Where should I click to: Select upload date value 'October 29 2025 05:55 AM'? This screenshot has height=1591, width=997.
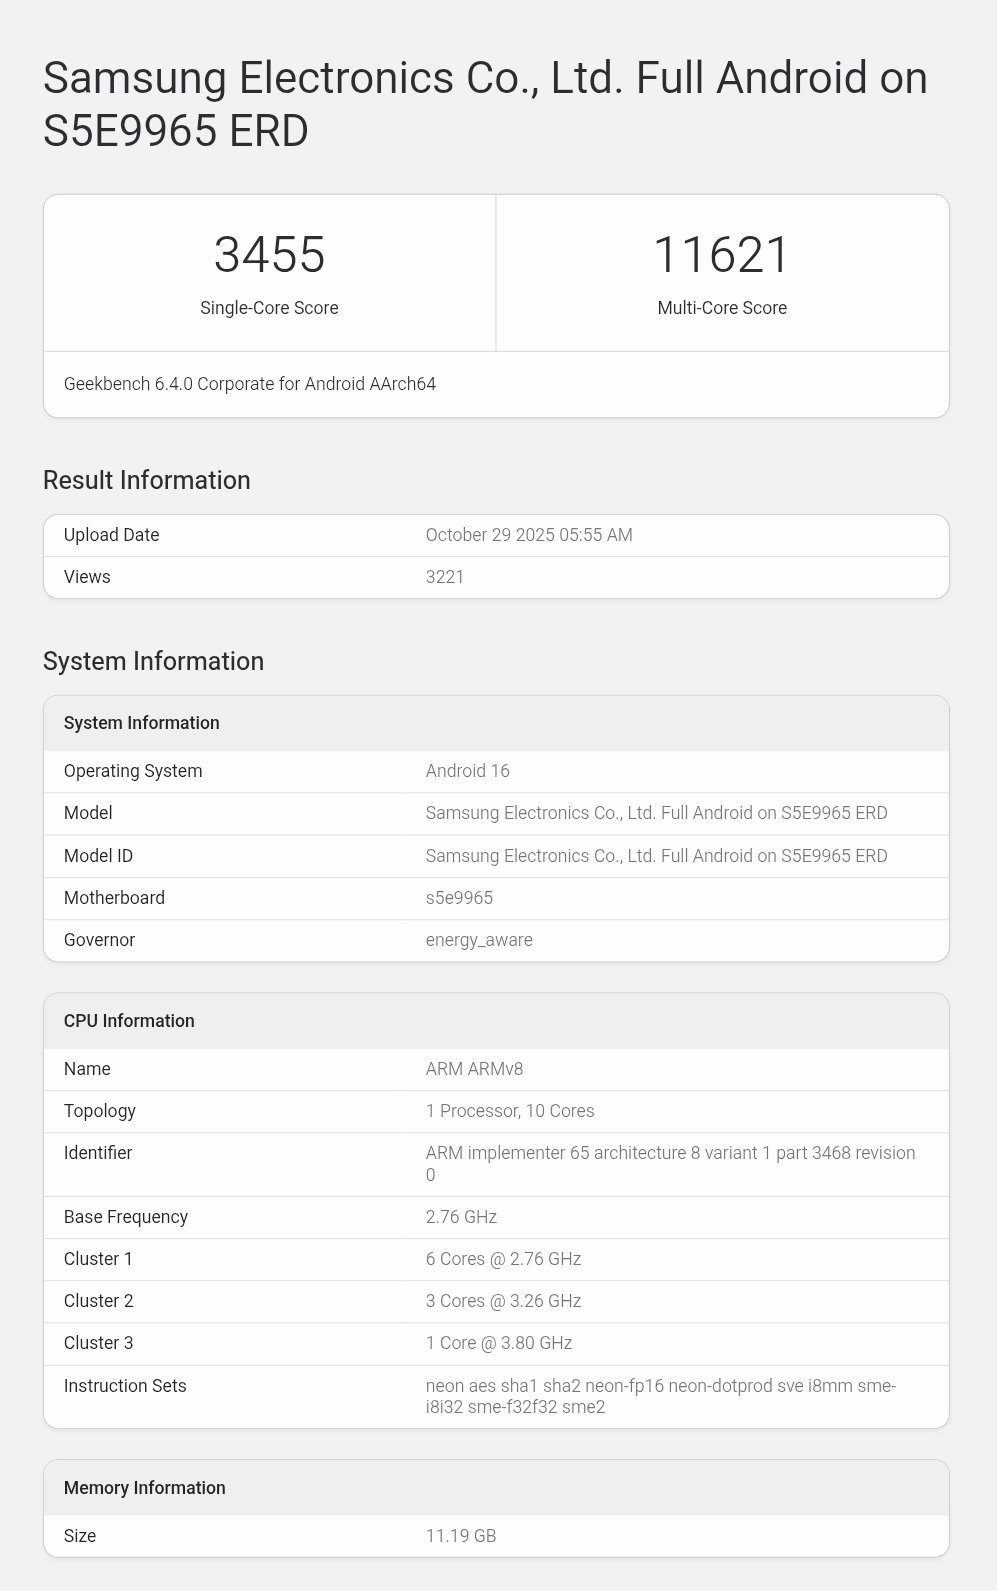point(529,535)
